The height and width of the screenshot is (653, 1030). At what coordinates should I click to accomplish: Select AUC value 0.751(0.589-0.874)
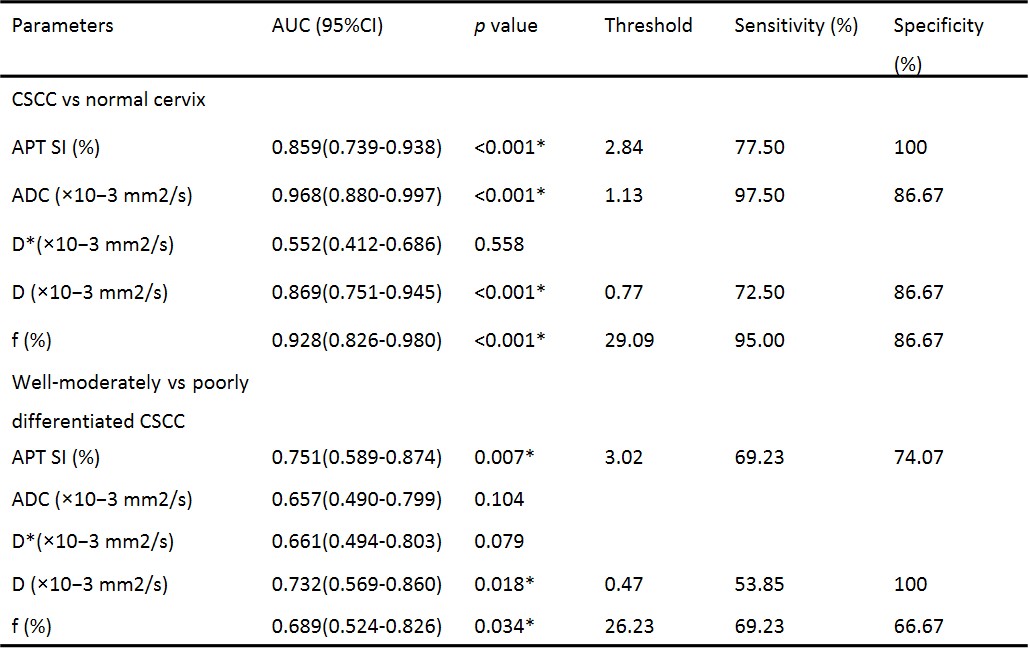click(357, 458)
